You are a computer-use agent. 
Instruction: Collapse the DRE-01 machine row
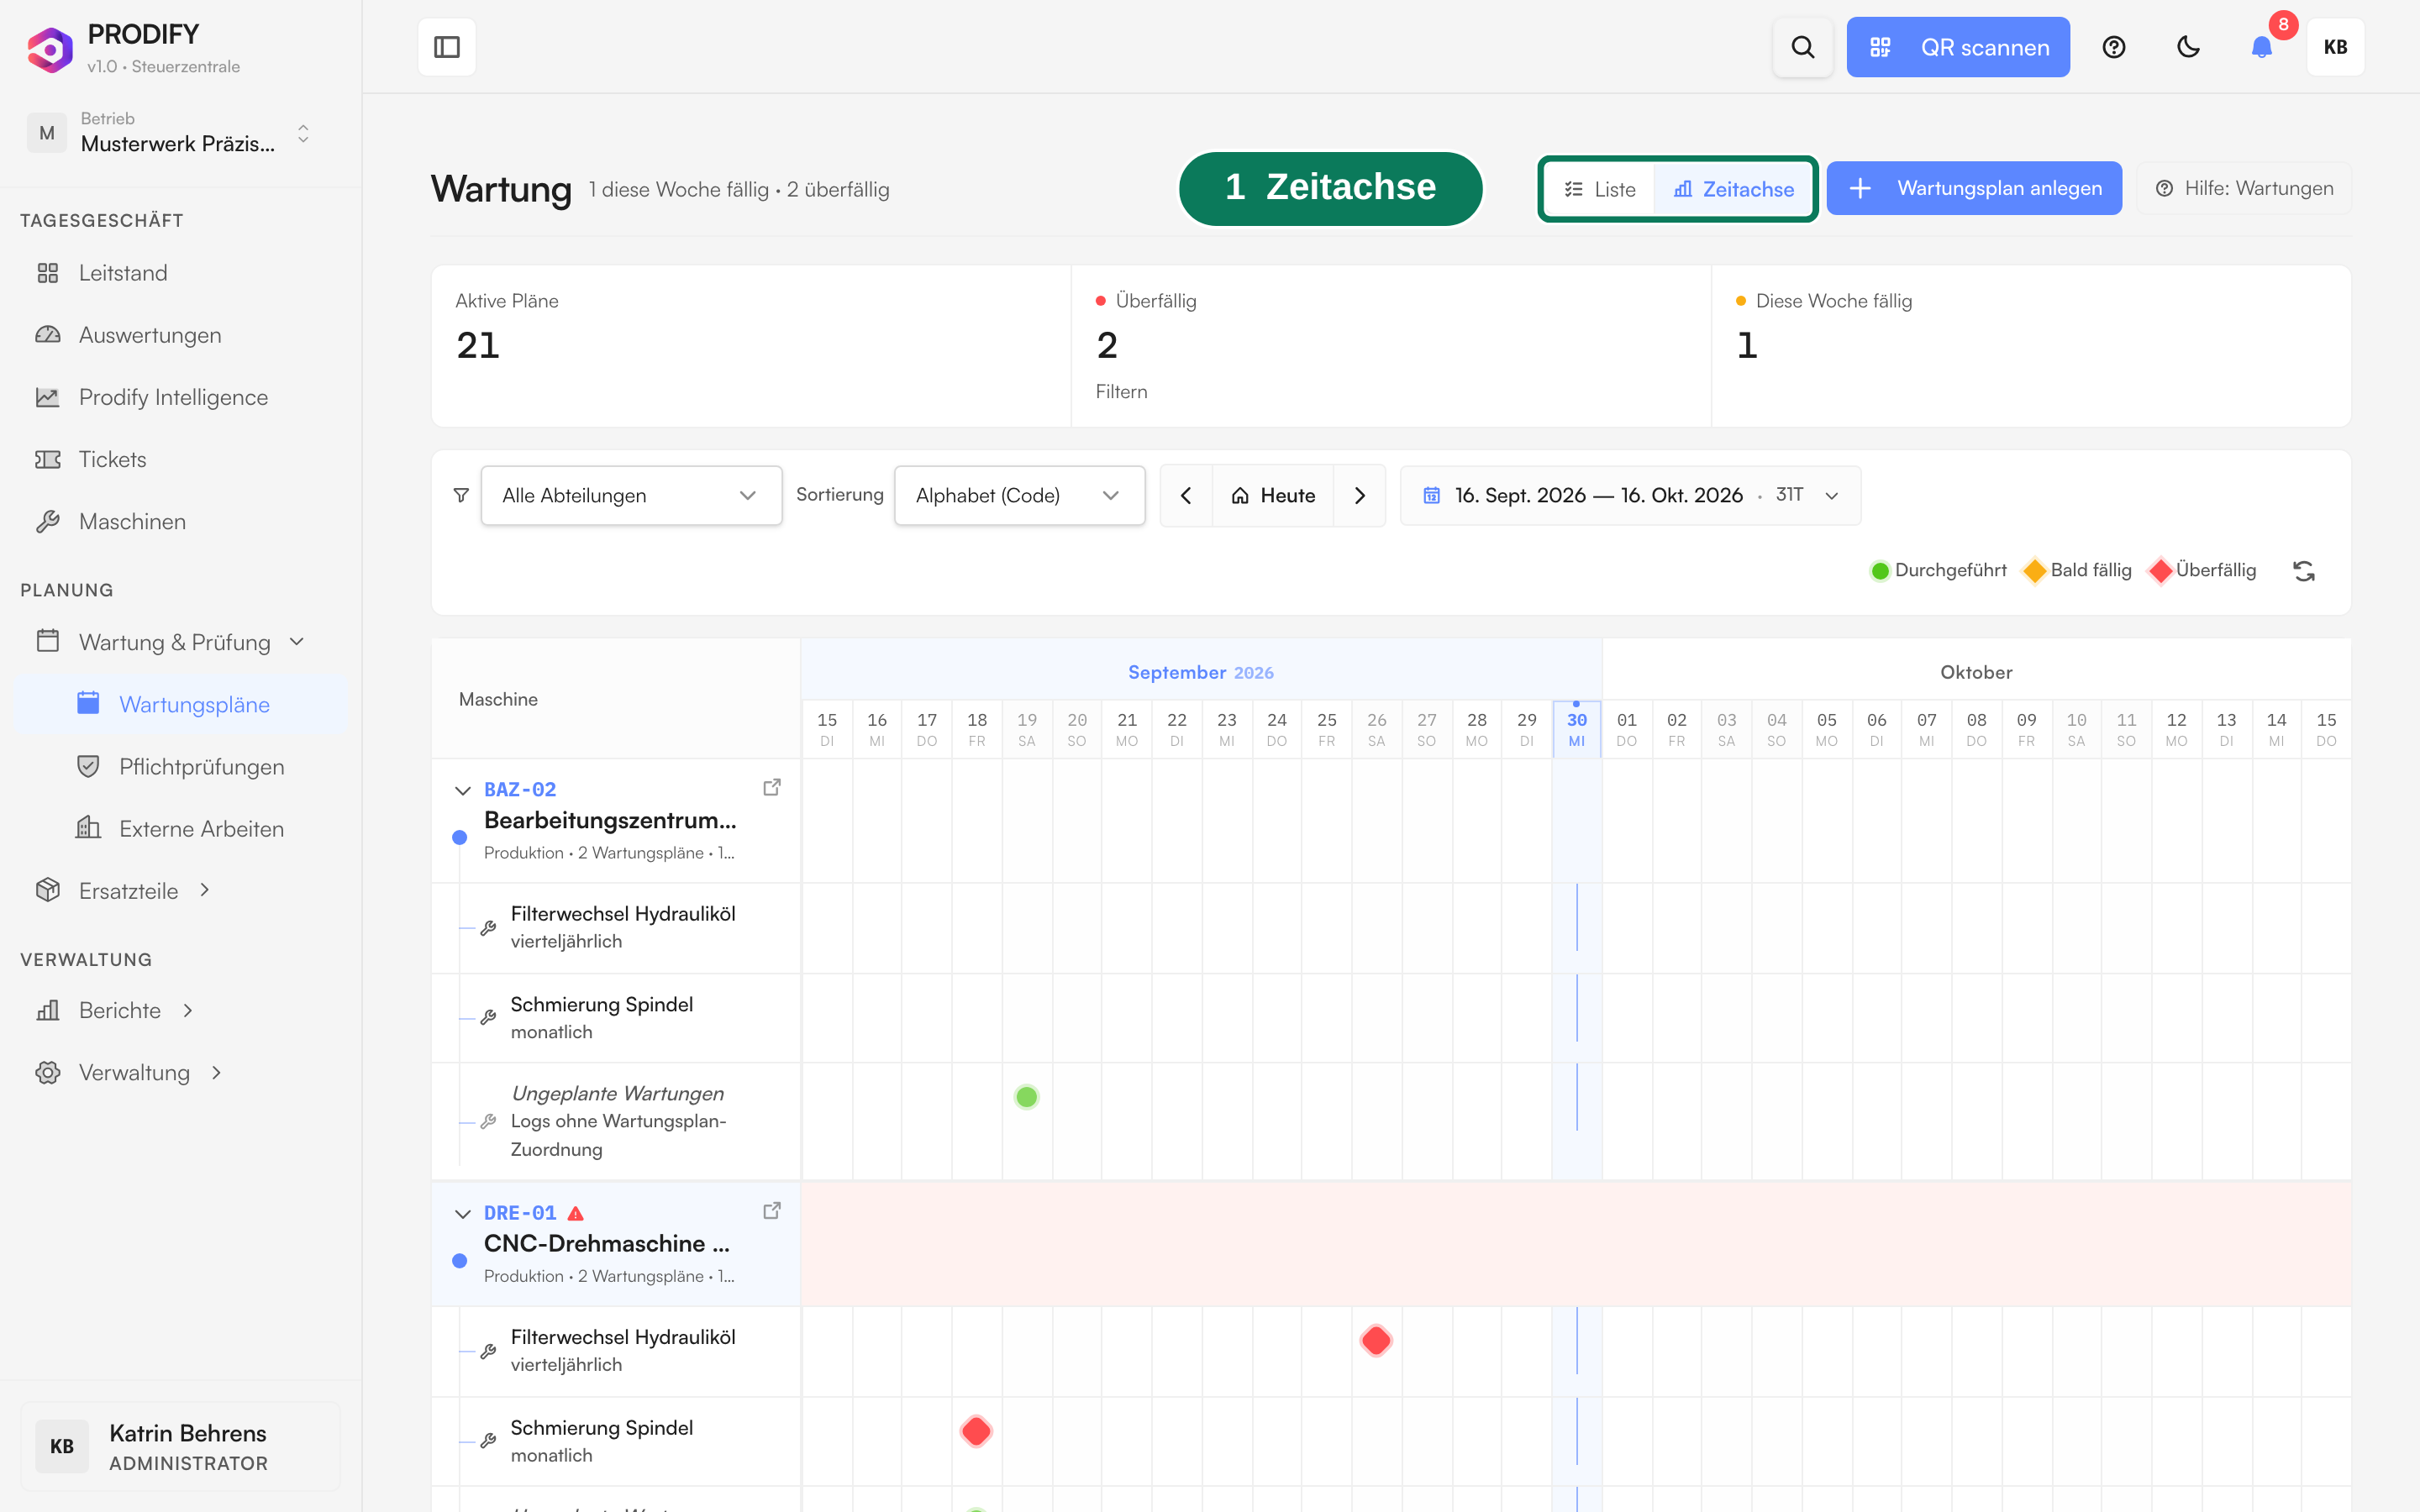462,1213
